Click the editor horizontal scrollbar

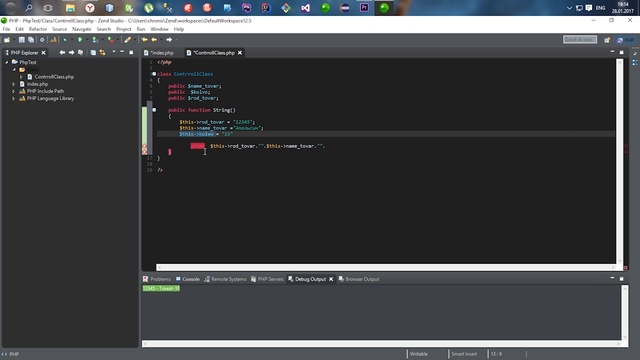(386, 267)
